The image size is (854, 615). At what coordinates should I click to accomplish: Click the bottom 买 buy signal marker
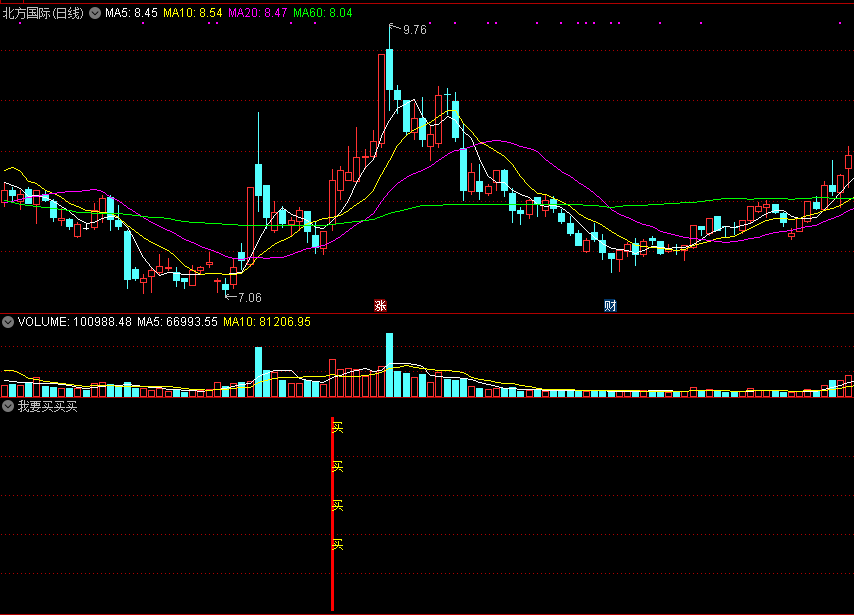pos(338,545)
